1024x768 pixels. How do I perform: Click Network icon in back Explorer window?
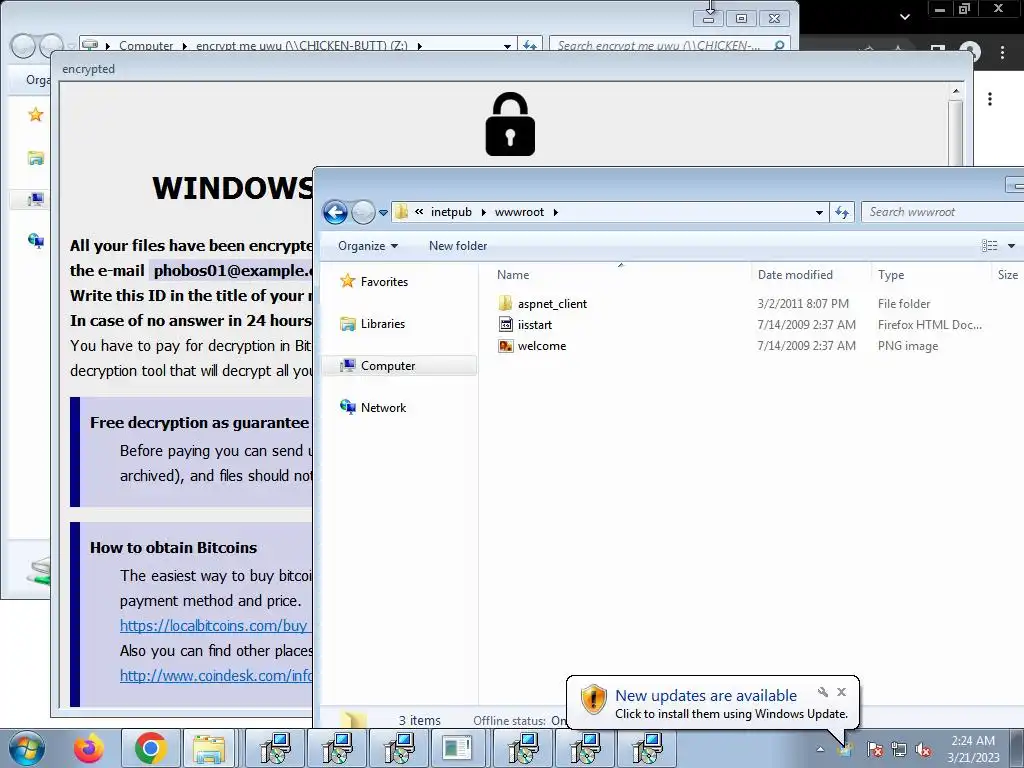coord(35,241)
